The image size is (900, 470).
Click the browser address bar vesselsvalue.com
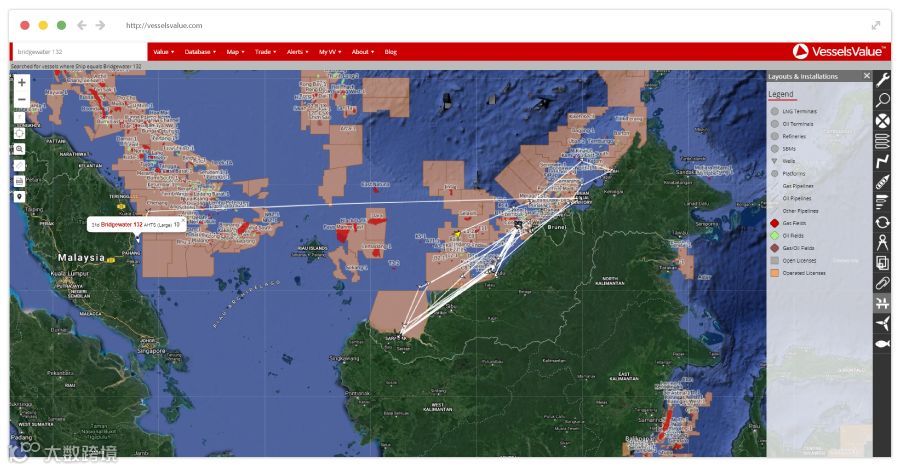(x=164, y=25)
